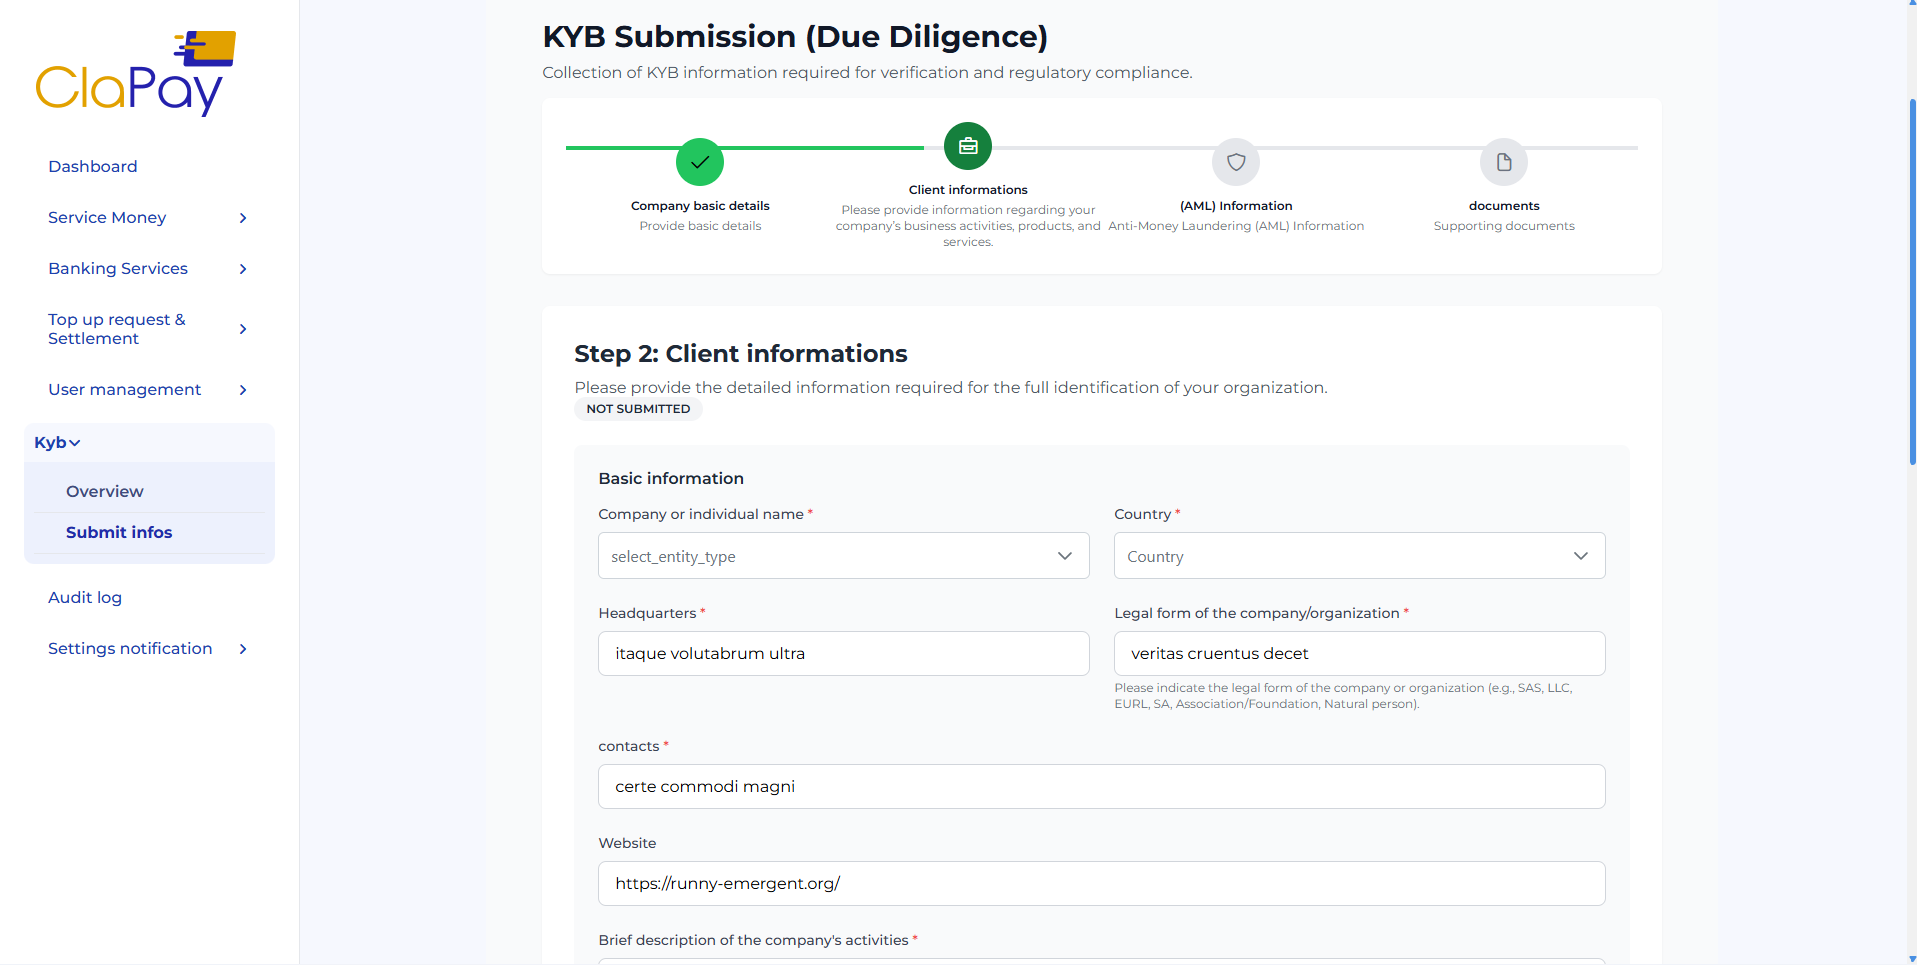Select Overview under Kyb
1917x965 pixels.
click(x=104, y=491)
